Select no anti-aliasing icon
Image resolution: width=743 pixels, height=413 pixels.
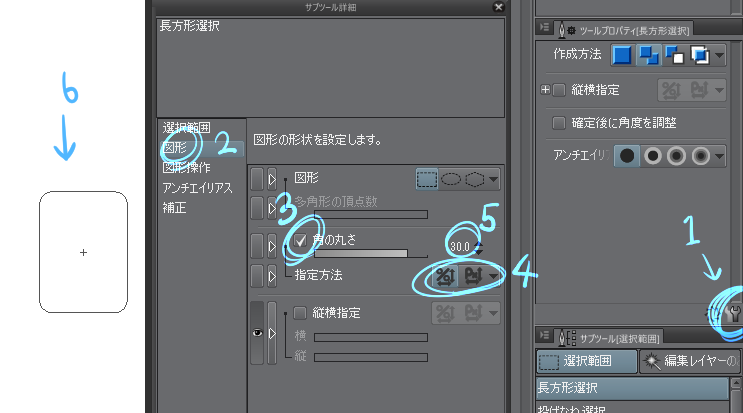click(627, 156)
